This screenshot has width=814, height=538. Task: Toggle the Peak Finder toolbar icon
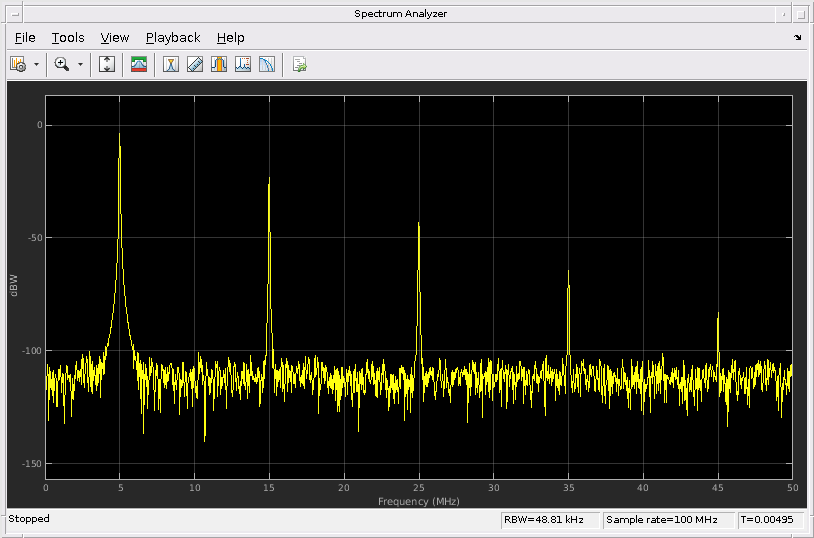[x=243, y=64]
